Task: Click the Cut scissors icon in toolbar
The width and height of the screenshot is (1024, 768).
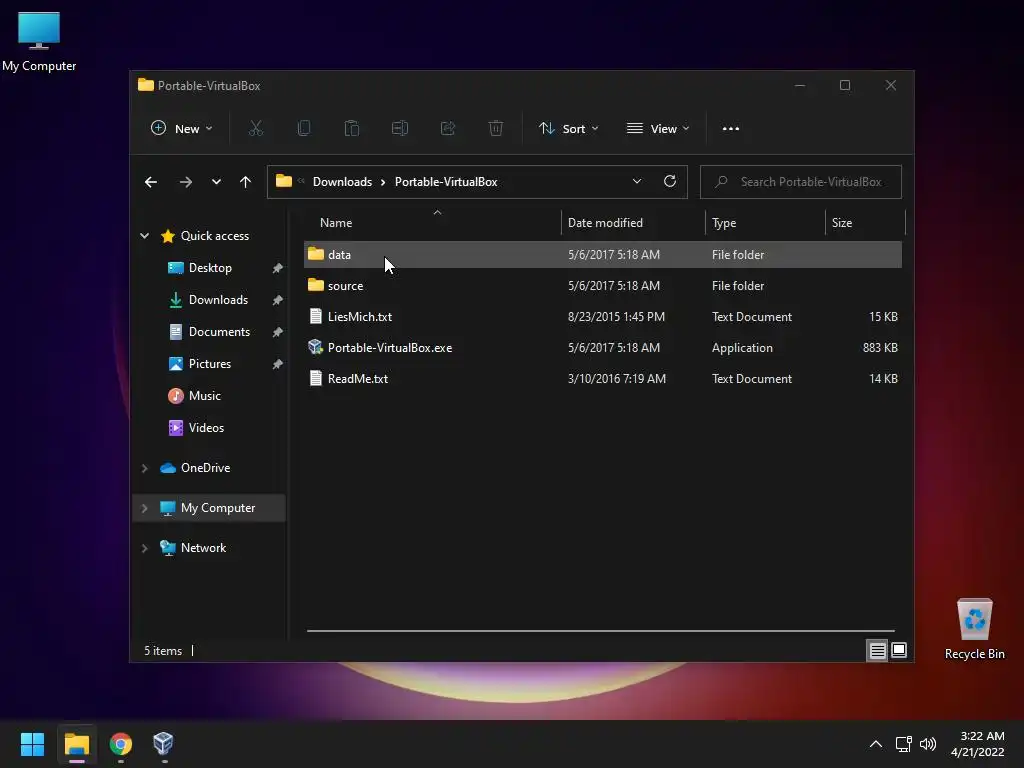Action: click(x=255, y=128)
